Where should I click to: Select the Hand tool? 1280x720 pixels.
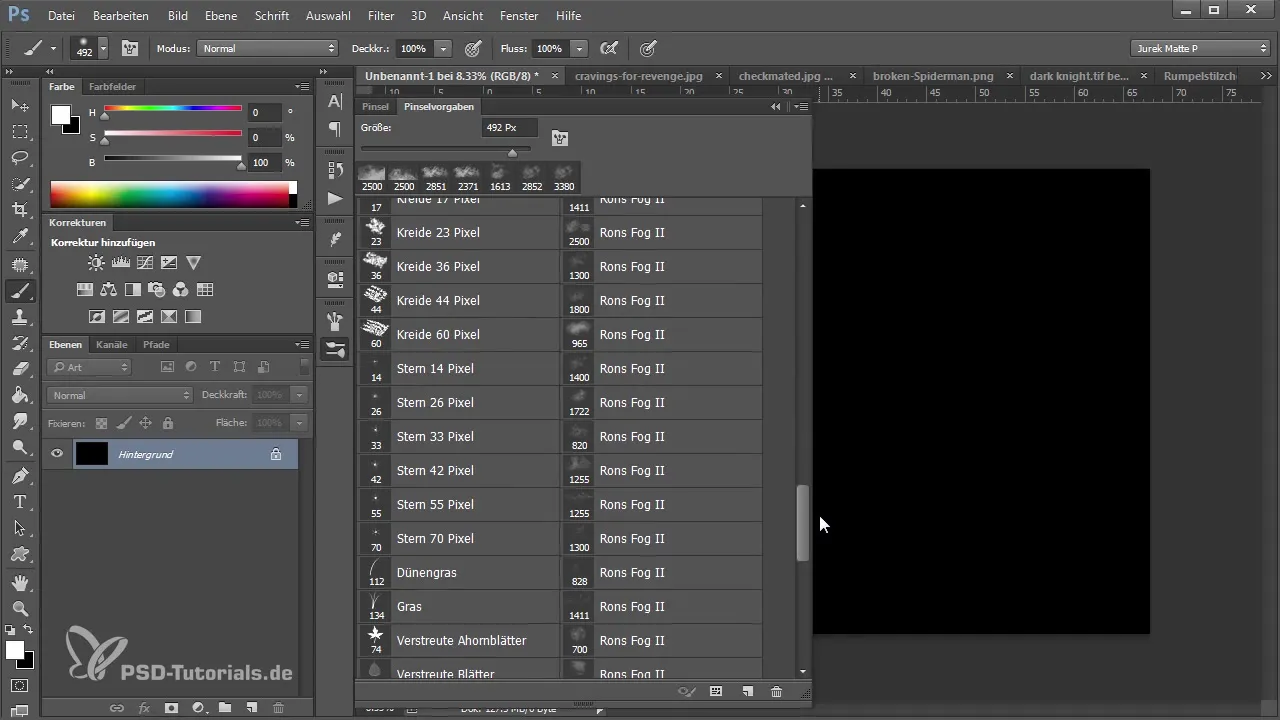[x=20, y=582]
